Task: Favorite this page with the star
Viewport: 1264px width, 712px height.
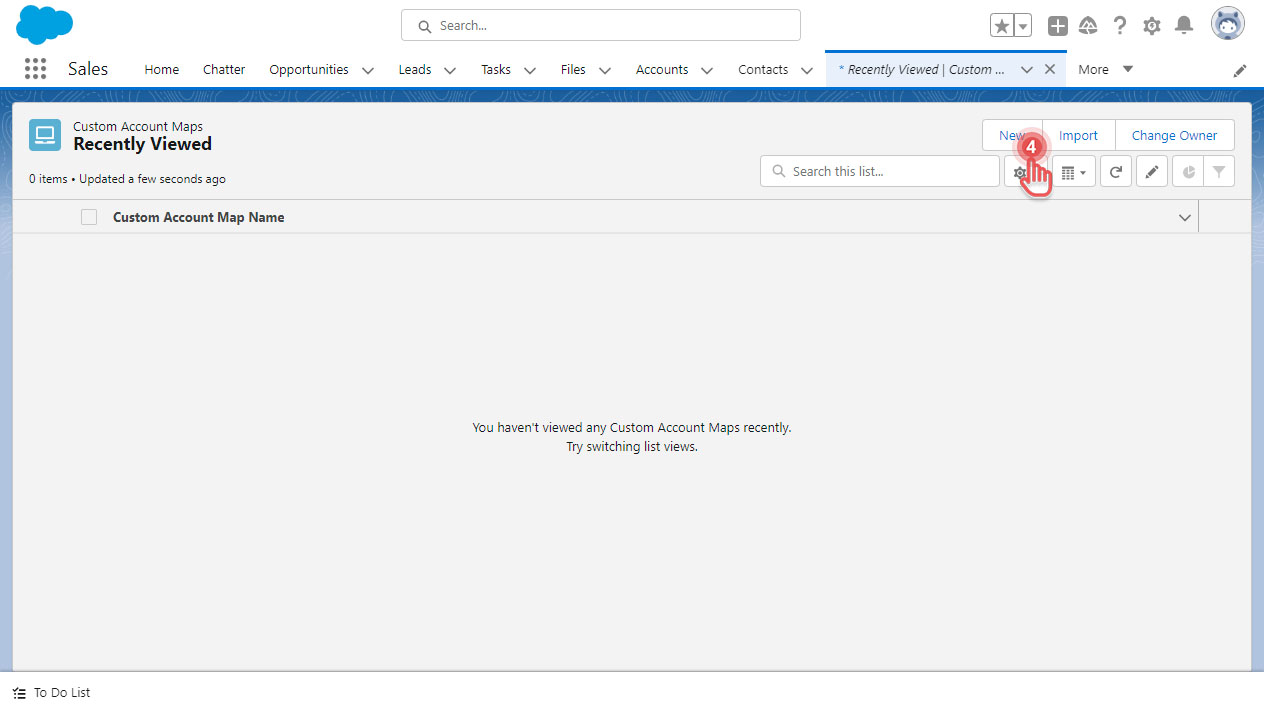Action: pos(1001,24)
